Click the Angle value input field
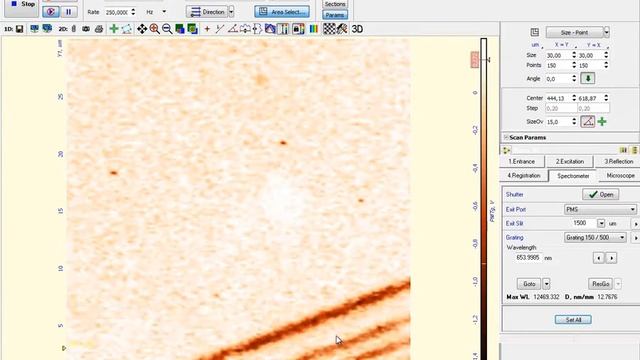 tap(558, 79)
